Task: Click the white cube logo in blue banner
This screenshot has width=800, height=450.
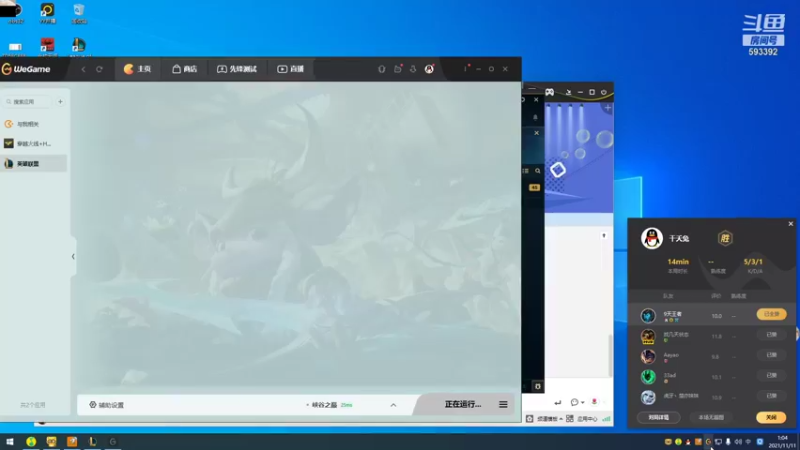Action: point(558,169)
